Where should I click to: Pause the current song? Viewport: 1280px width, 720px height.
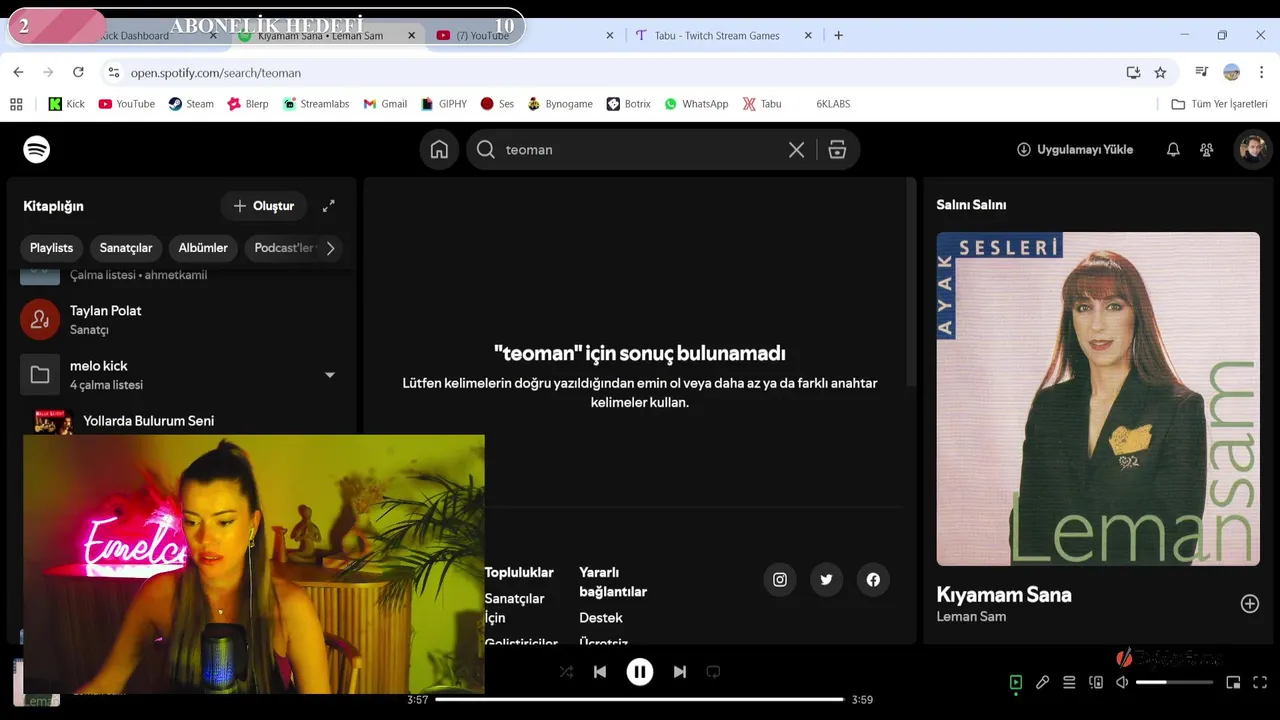(x=640, y=672)
